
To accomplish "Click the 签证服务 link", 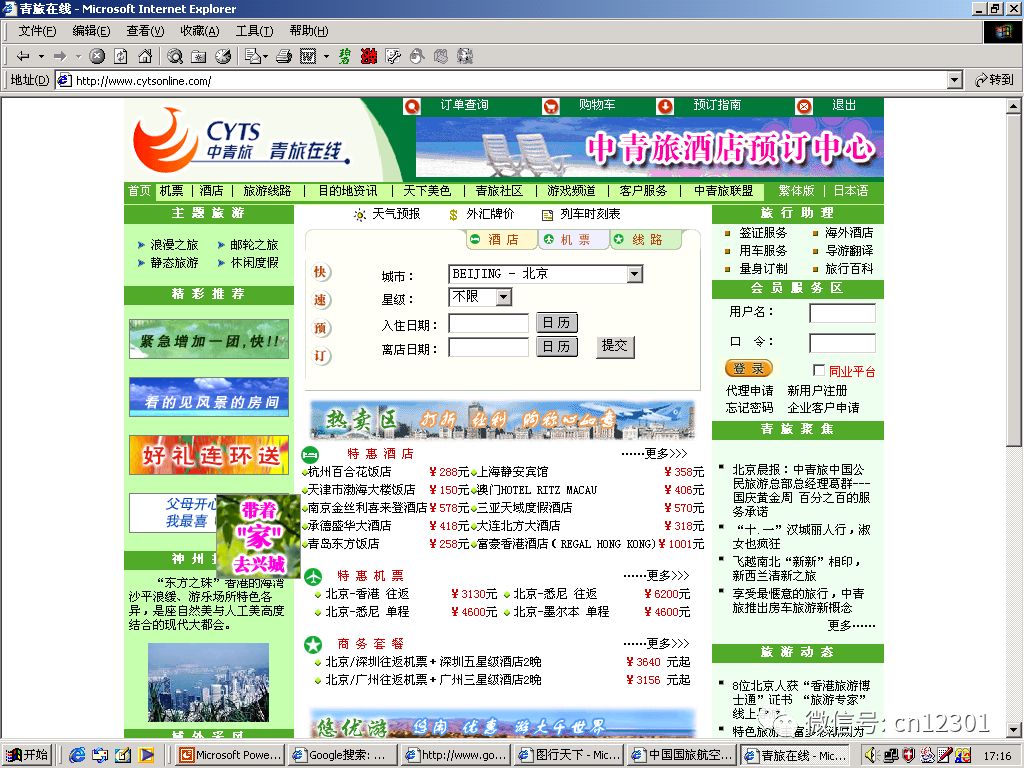I will coord(763,232).
